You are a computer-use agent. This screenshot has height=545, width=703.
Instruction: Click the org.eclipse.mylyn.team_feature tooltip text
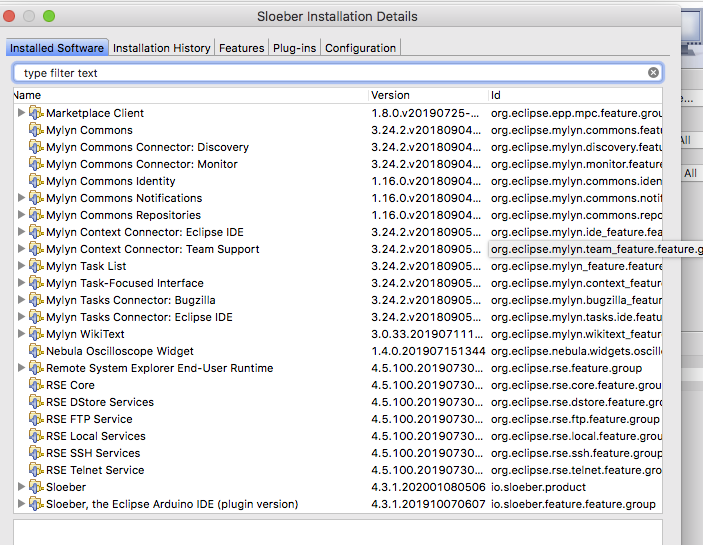click(596, 249)
